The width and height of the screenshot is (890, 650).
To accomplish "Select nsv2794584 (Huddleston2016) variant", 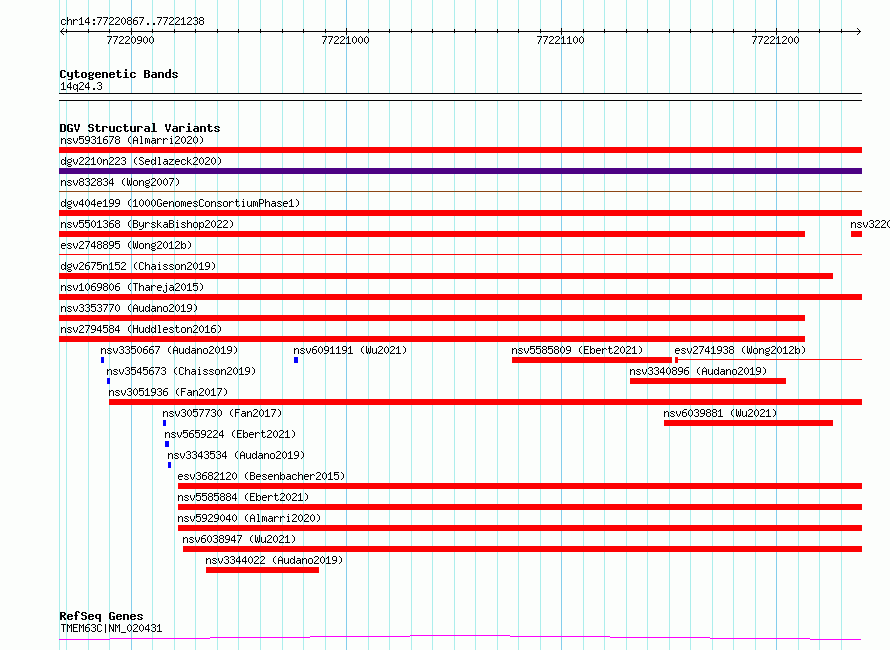I will click(x=141, y=329).
